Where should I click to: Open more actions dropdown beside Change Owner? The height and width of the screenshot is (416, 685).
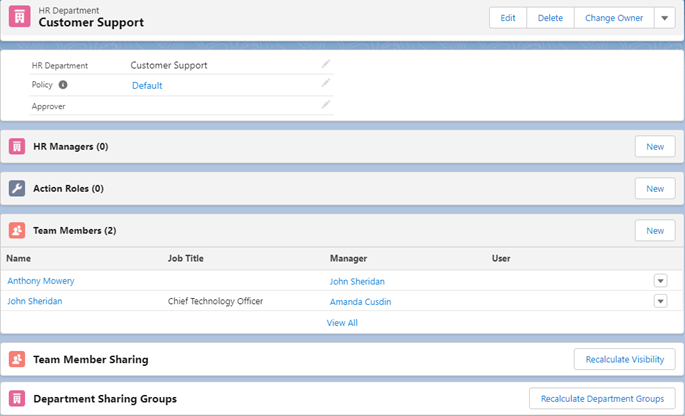point(665,18)
